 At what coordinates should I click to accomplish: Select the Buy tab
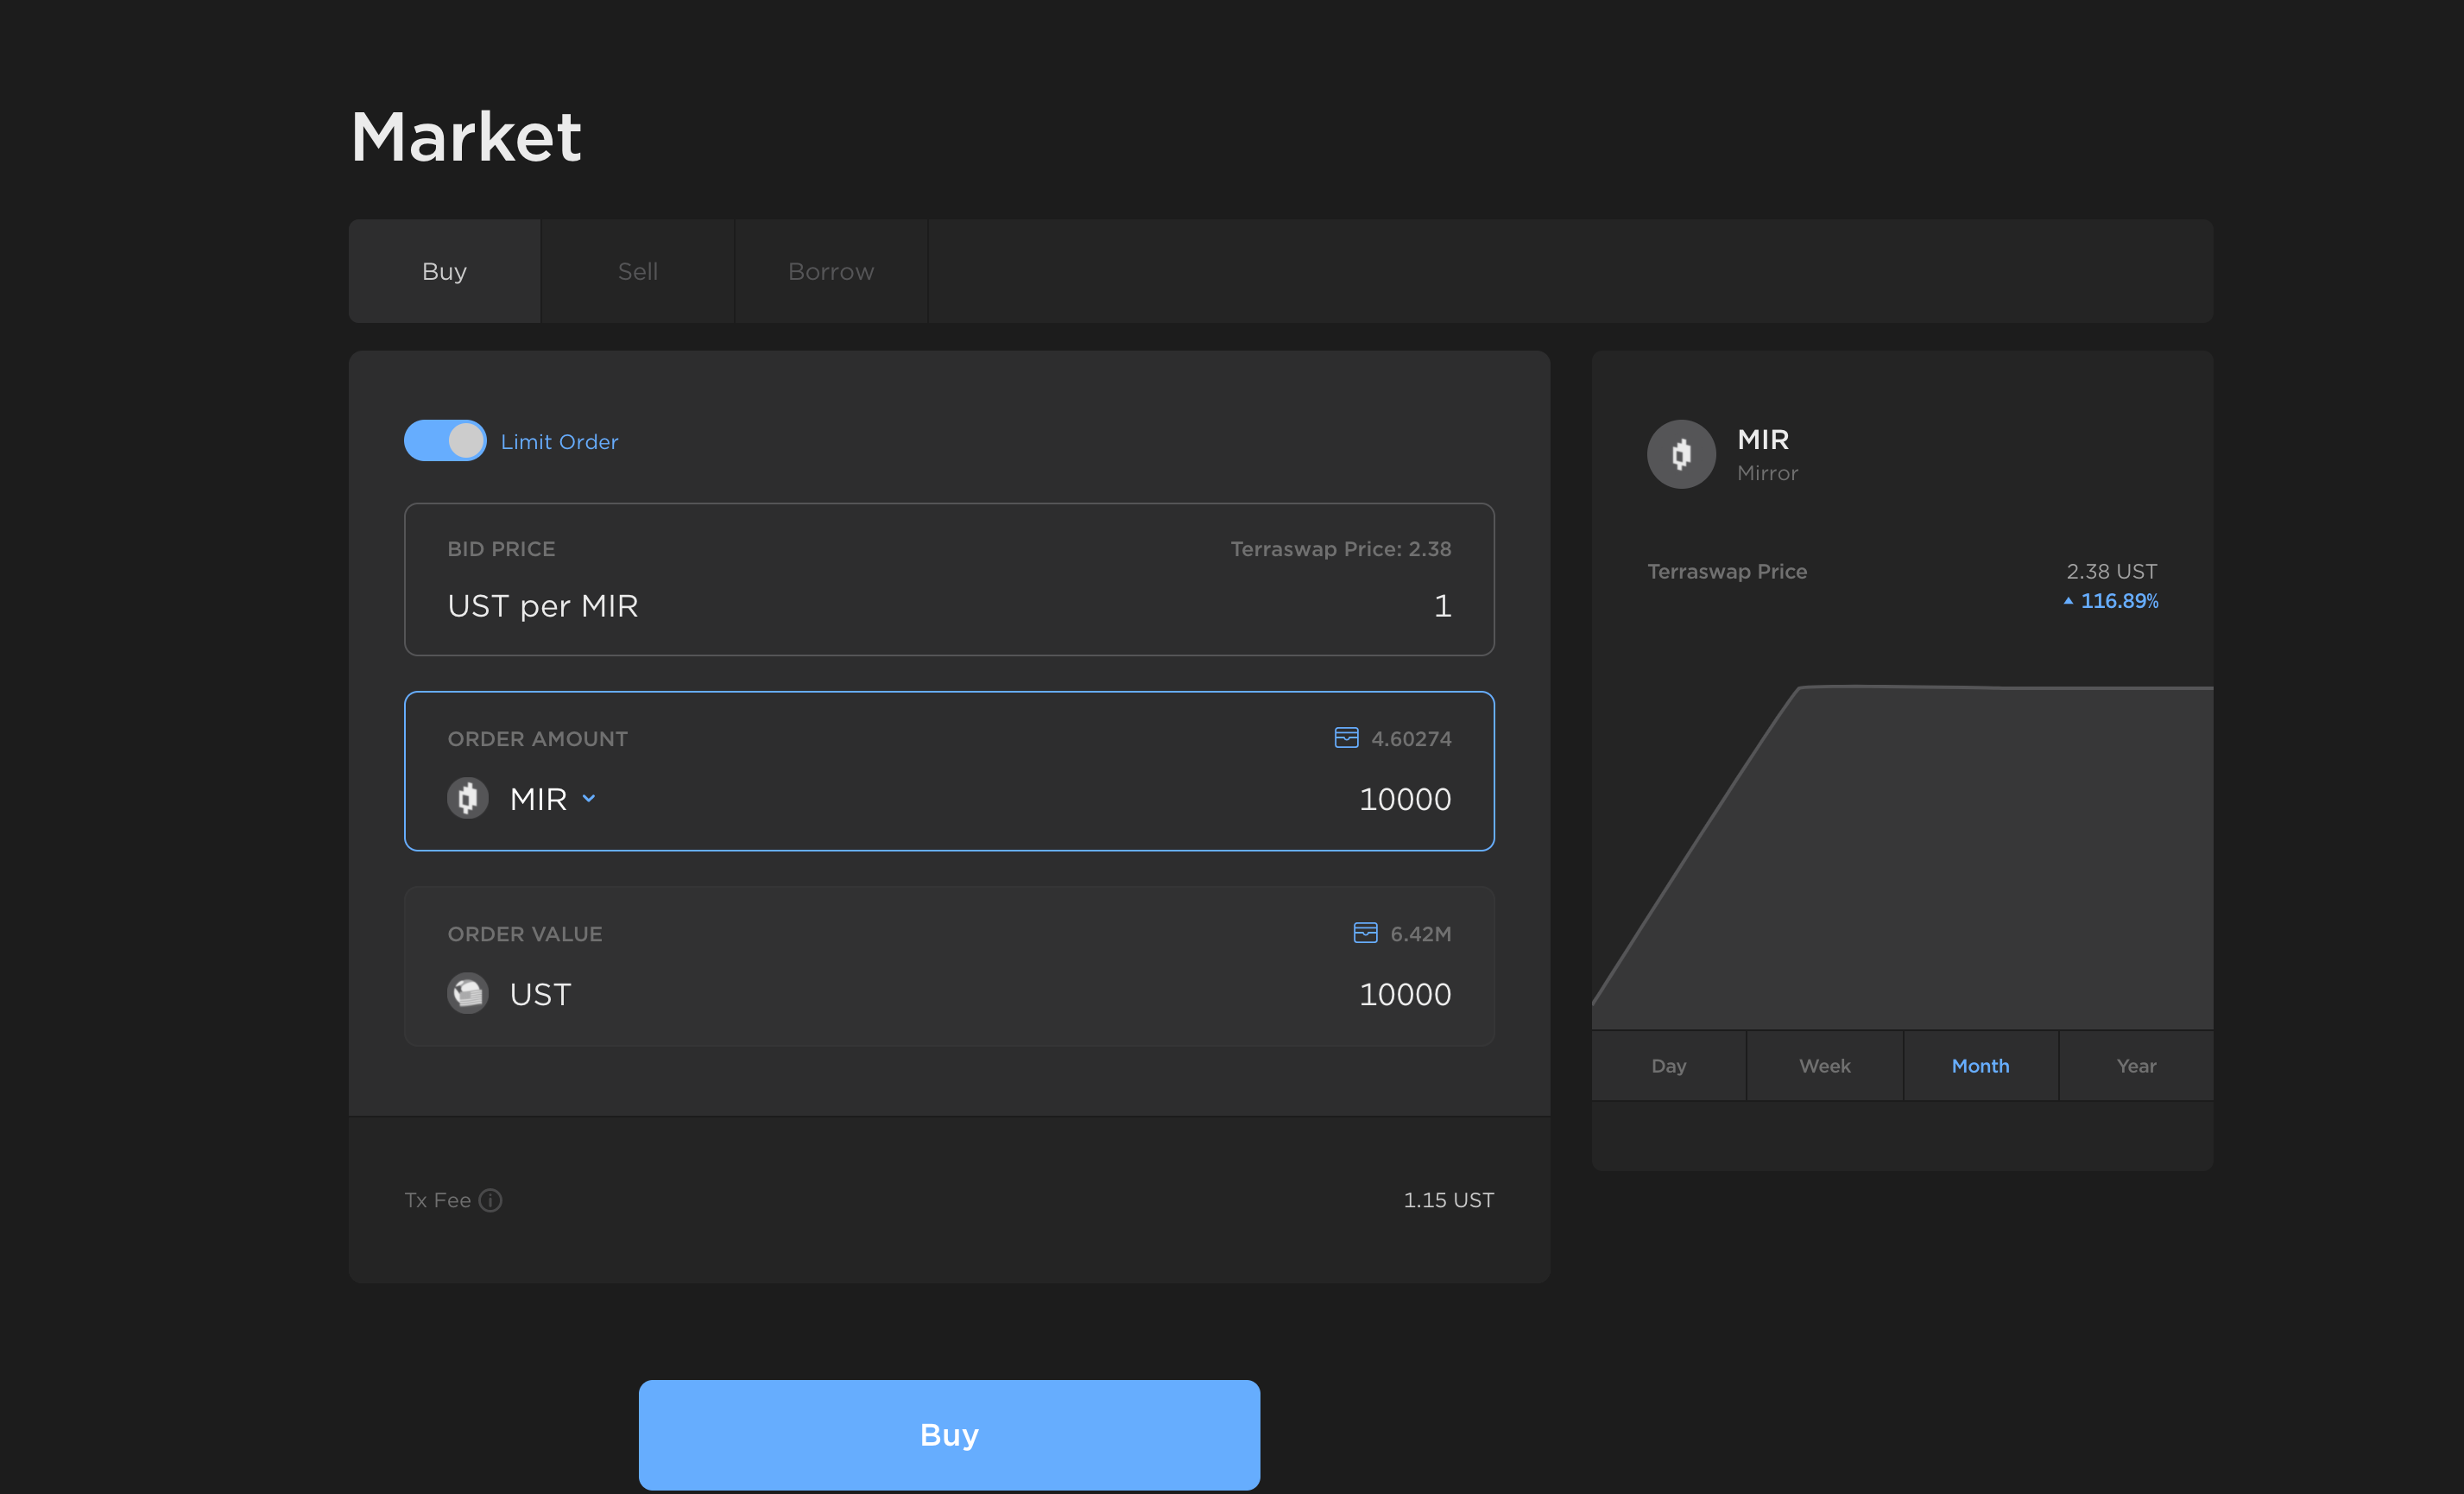(444, 271)
